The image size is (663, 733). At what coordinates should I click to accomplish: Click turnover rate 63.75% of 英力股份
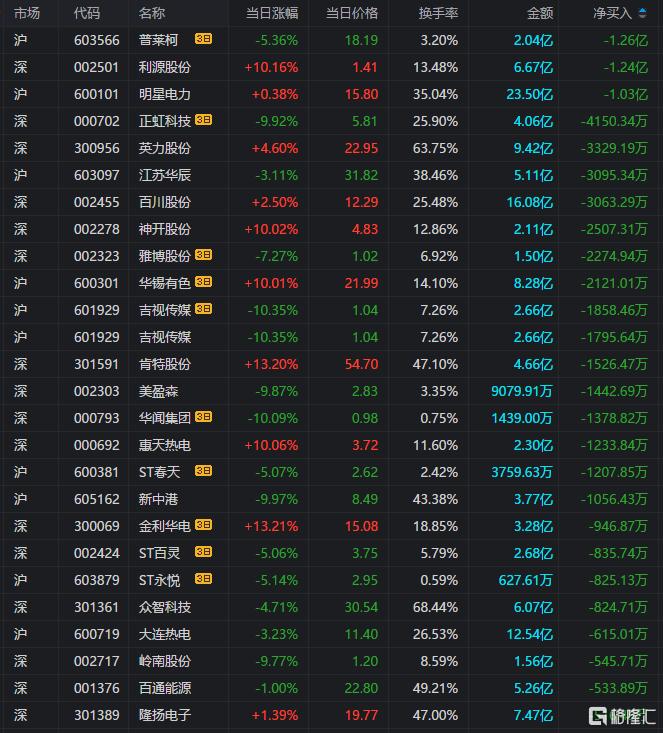tap(435, 148)
